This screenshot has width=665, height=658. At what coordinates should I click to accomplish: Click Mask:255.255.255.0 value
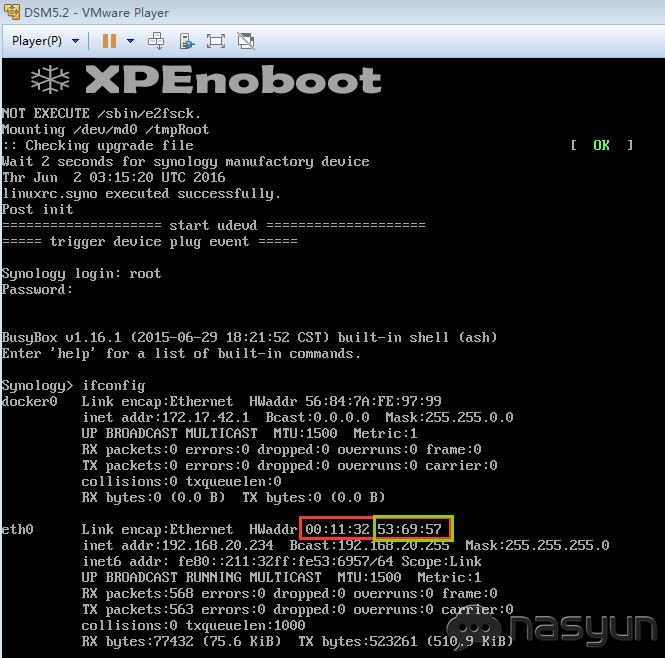[537, 545]
